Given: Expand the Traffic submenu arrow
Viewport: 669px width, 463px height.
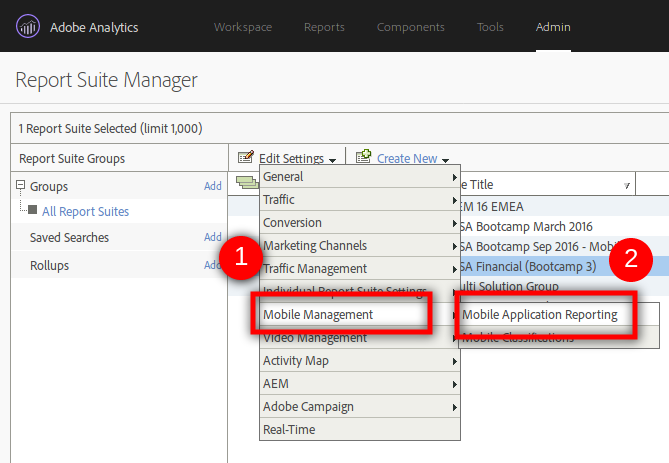Looking at the screenshot, I should tap(455, 200).
